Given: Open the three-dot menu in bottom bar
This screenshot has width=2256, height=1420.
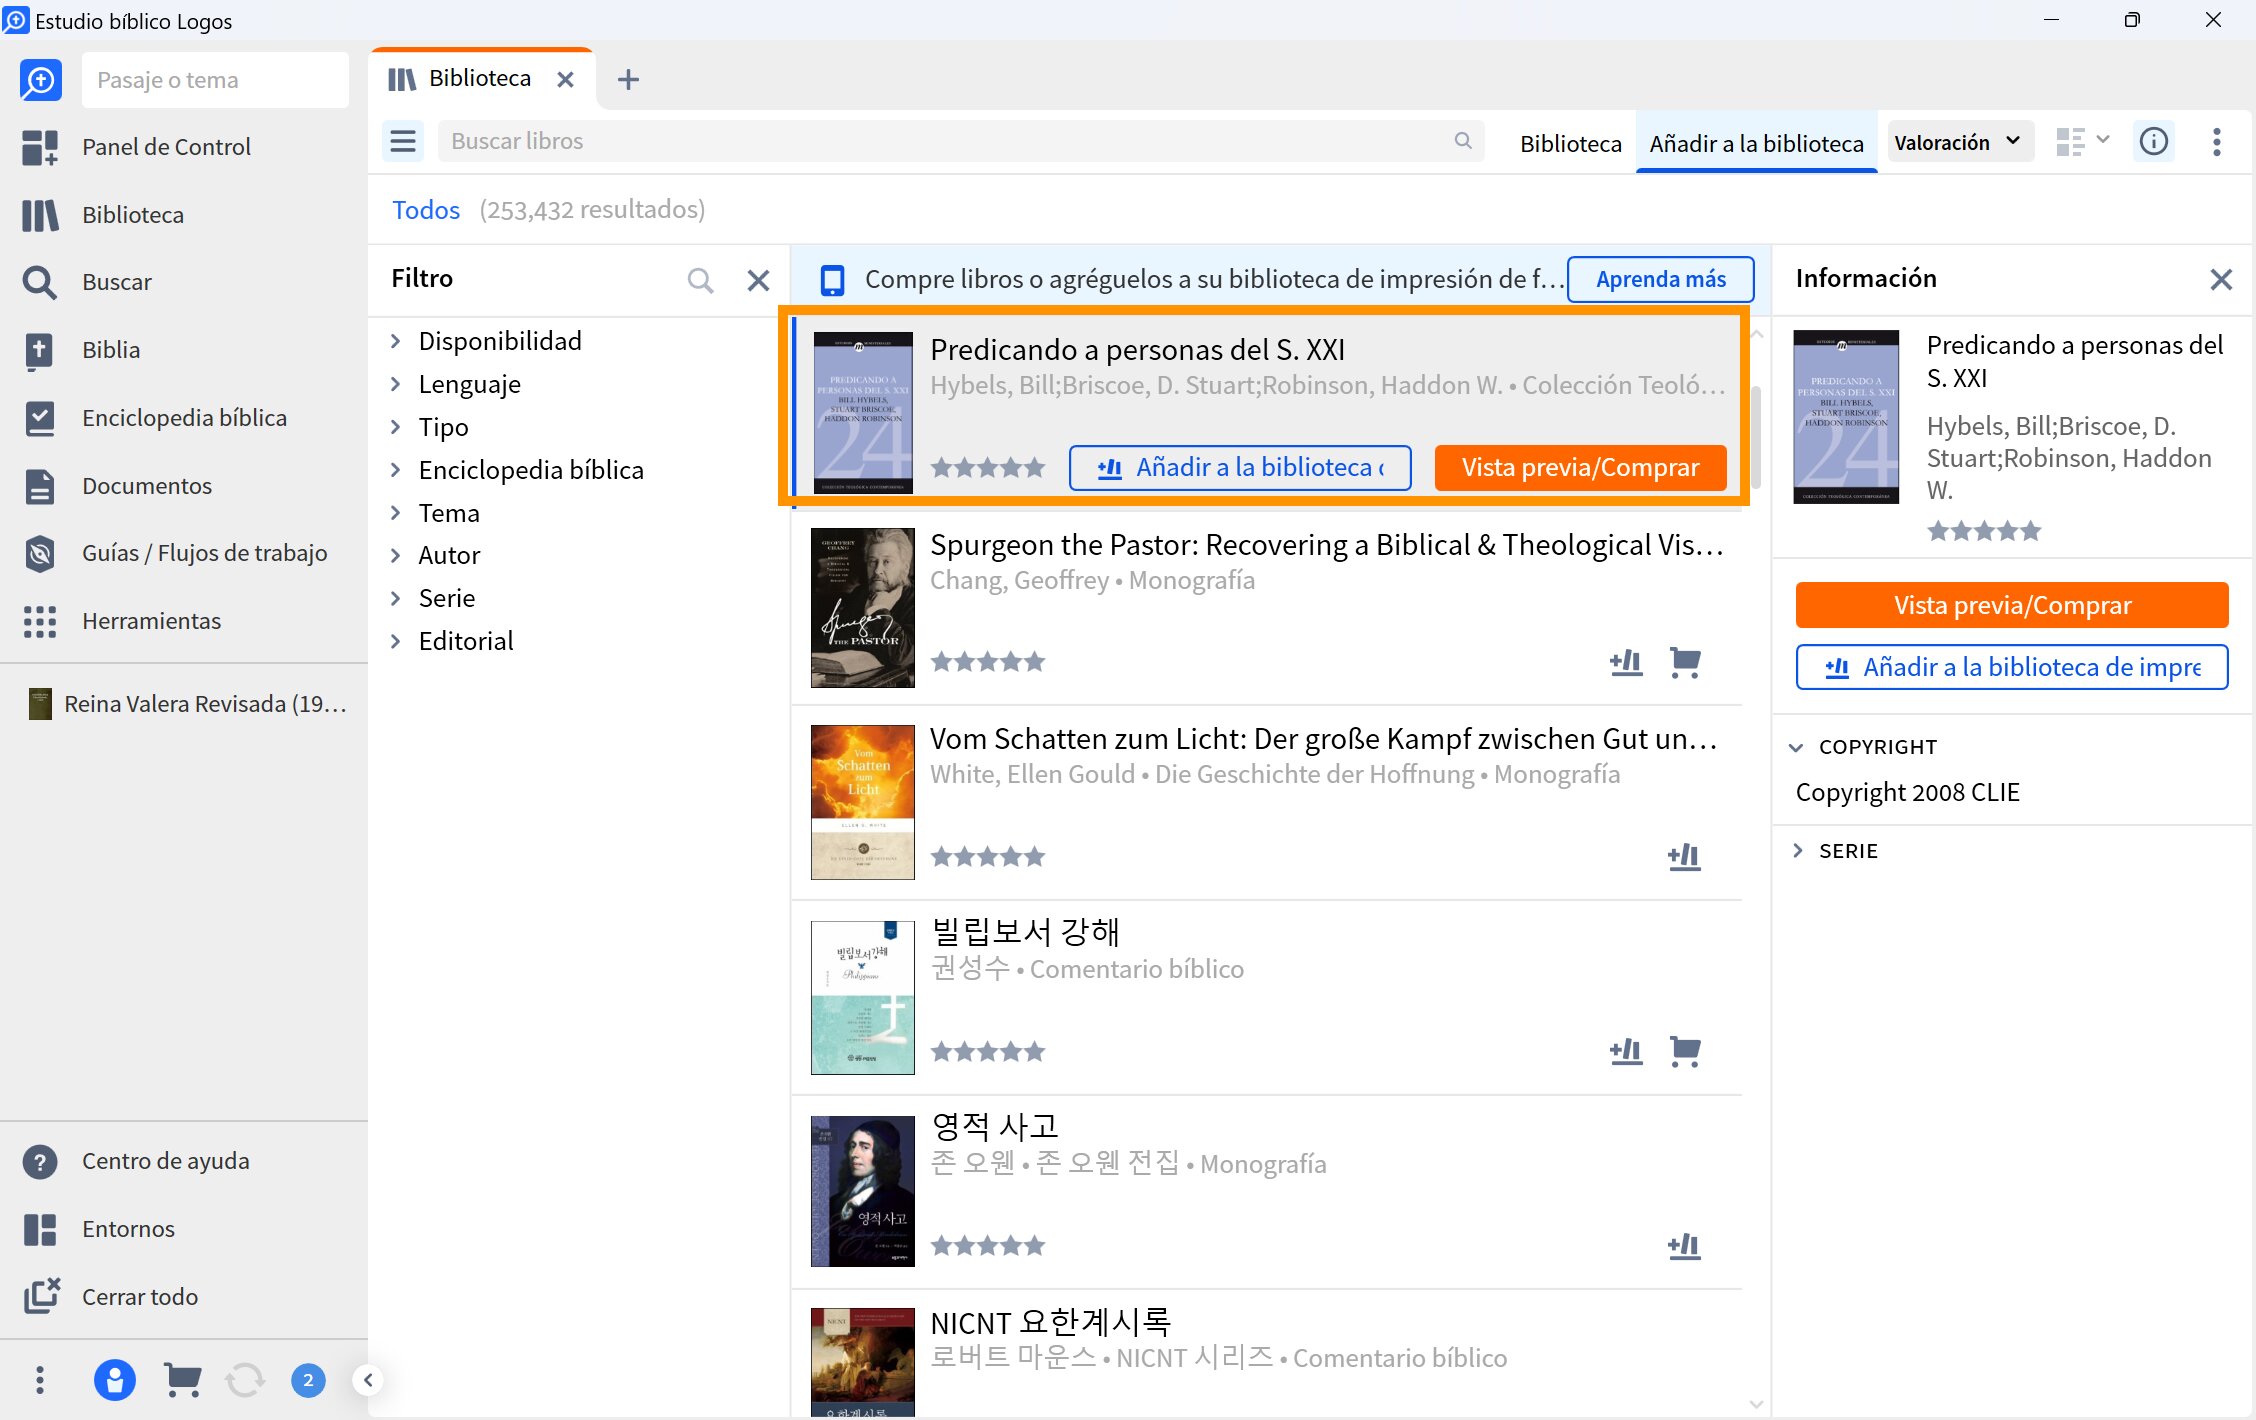Looking at the screenshot, I should pyautogui.click(x=40, y=1381).
